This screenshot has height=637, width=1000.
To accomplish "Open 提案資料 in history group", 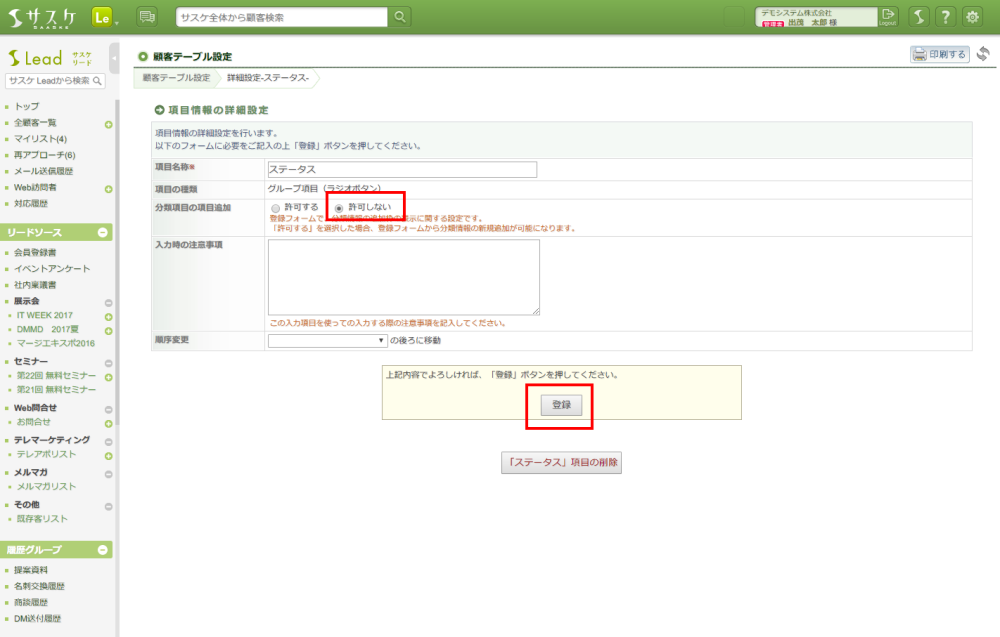I will click(31, 570).
